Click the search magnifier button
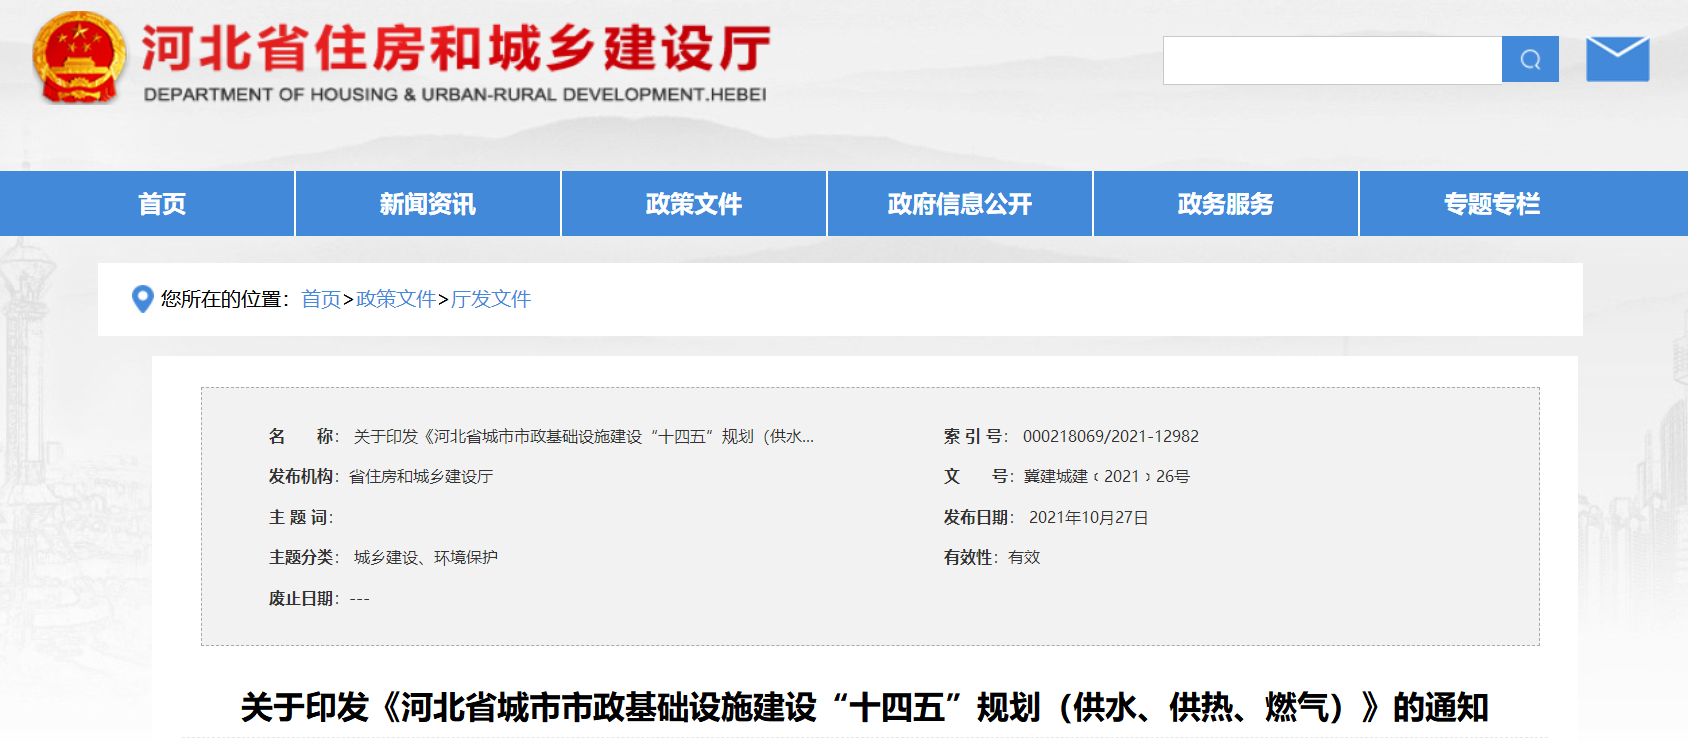Viewport: 1688px width, 741px height. coord(1529,60)
